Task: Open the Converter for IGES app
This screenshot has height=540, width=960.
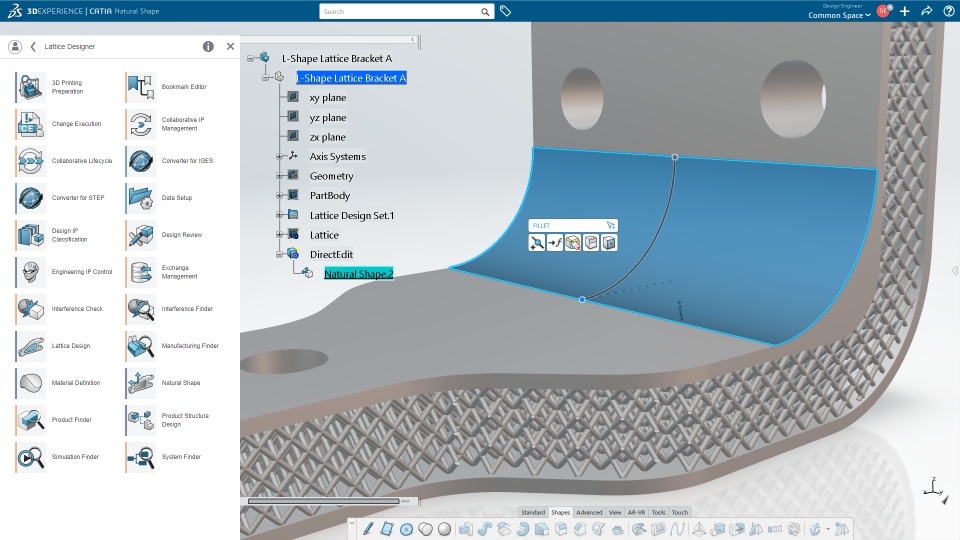Action: click(141, 161)
